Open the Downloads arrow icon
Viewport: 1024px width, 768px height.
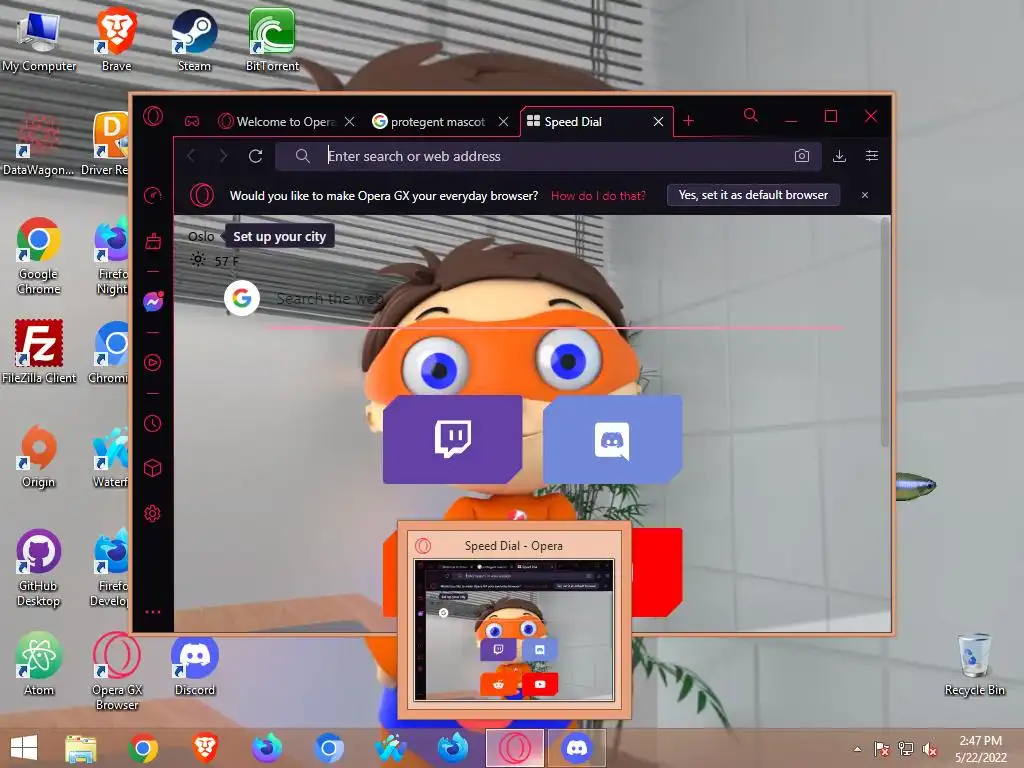(840, 156)
